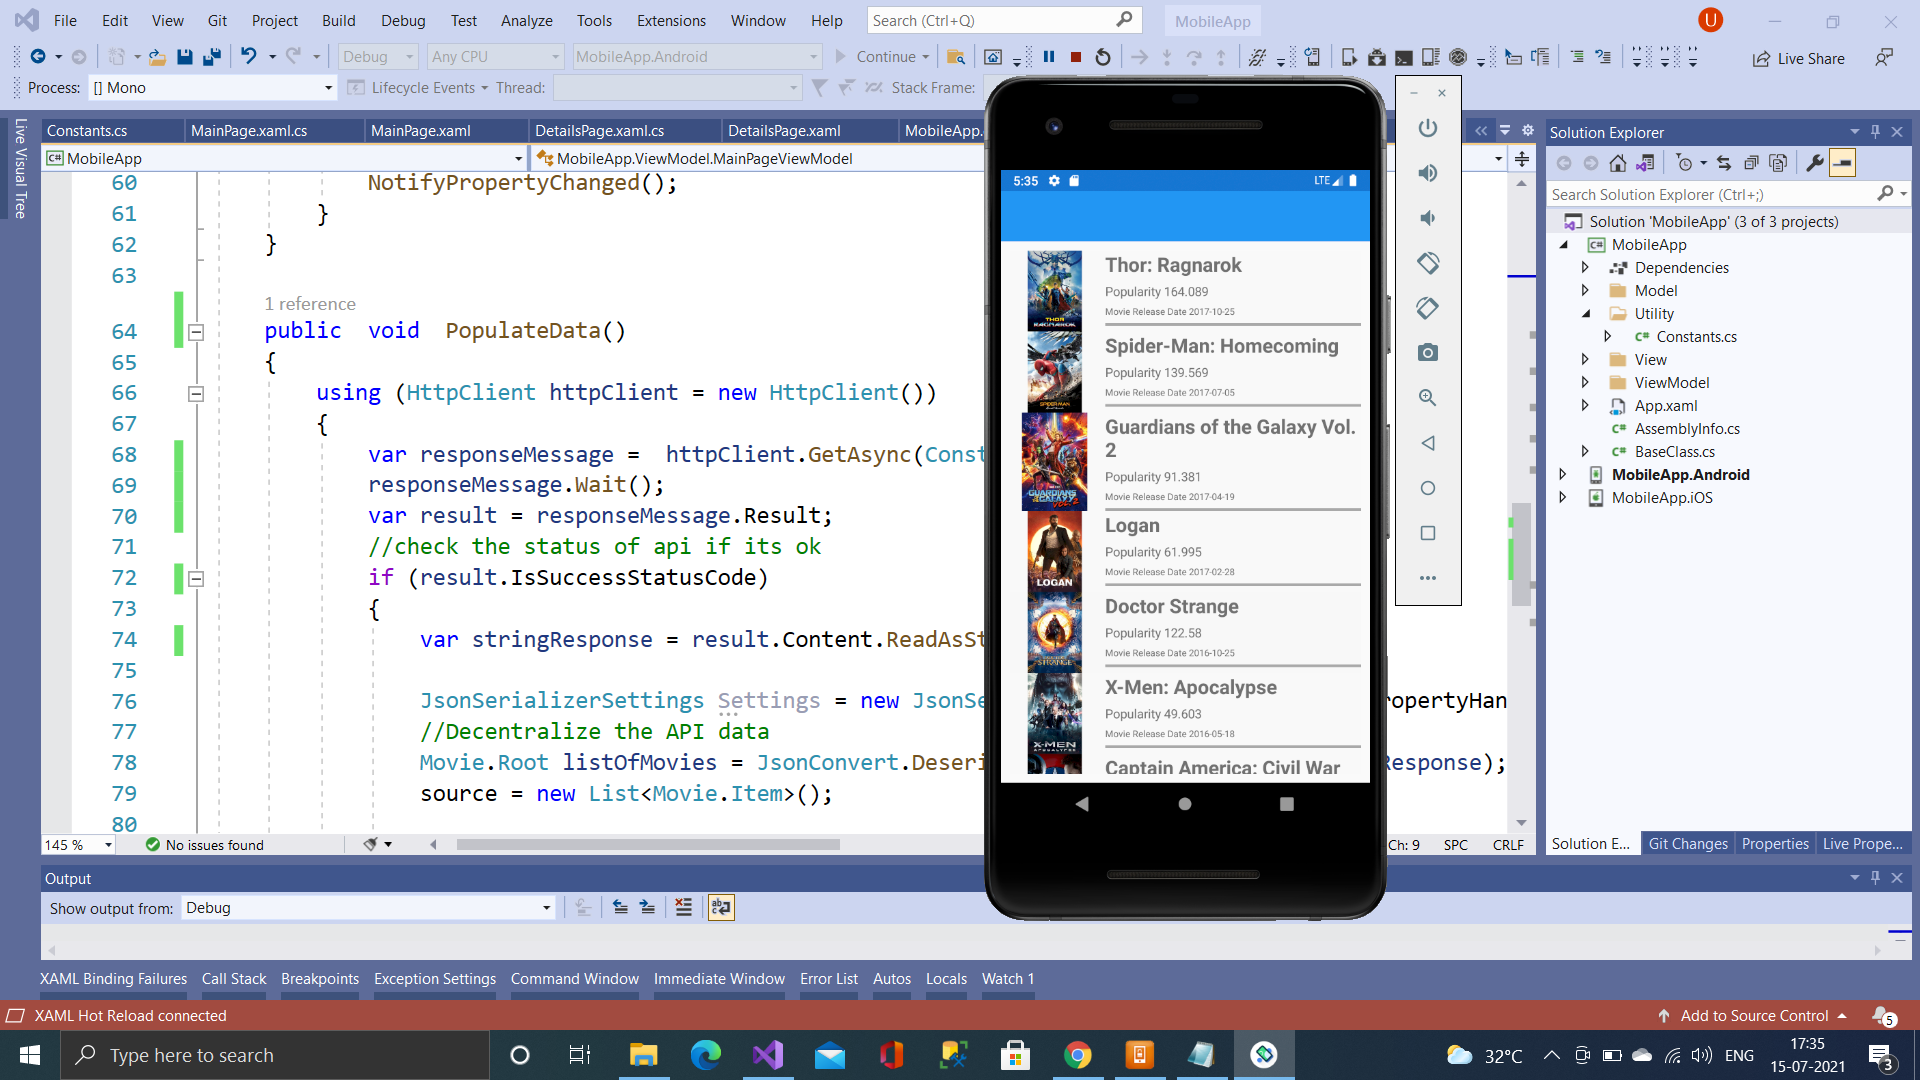
Task: Toggle word wrap in Output panel
Action: (721, 908)
